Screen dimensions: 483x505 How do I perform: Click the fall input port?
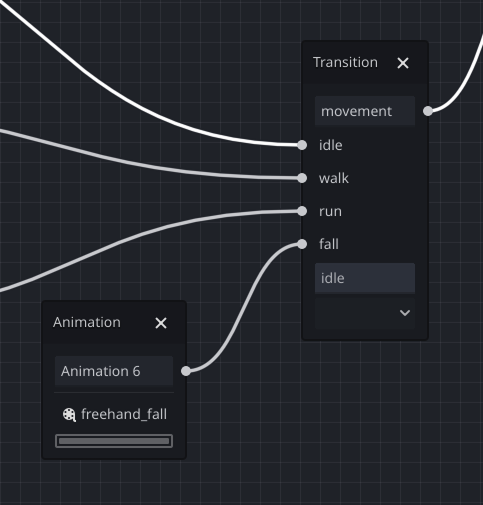(x=302, y=244)
